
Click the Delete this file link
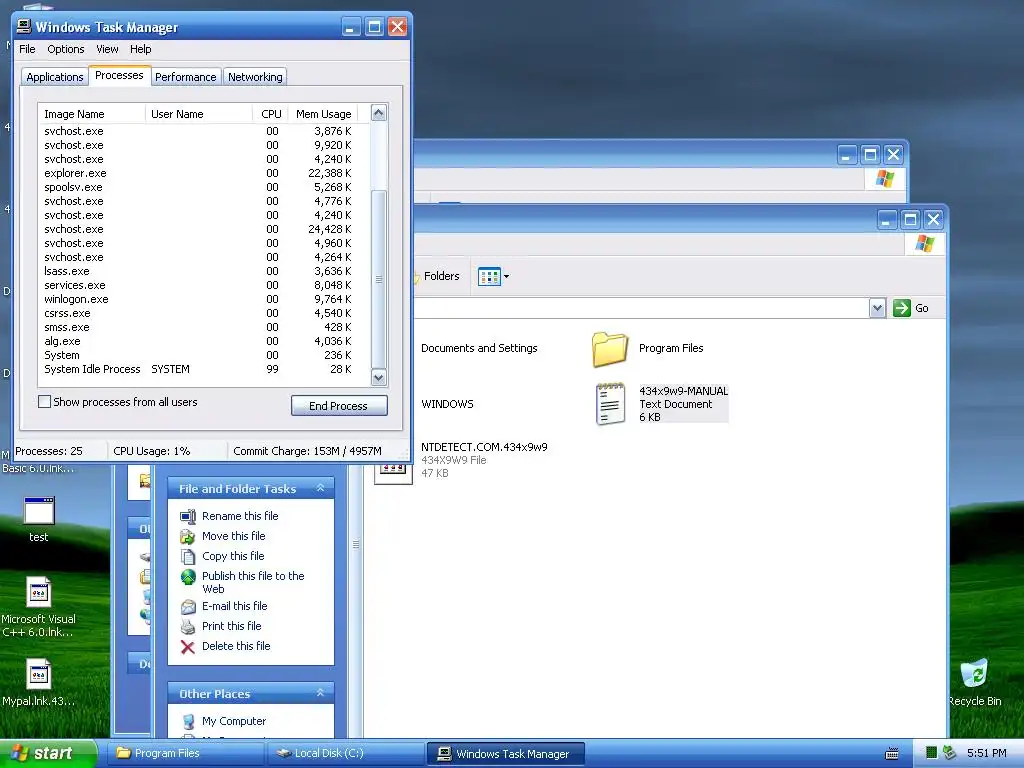236,647
